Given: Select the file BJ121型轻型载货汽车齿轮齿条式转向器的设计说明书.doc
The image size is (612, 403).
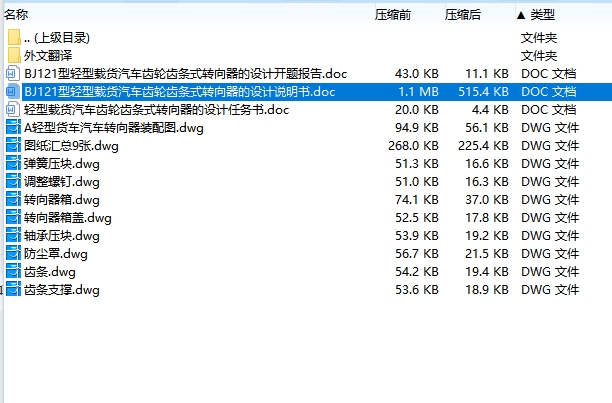Looking at the screenshot, I should pos(180,92).
